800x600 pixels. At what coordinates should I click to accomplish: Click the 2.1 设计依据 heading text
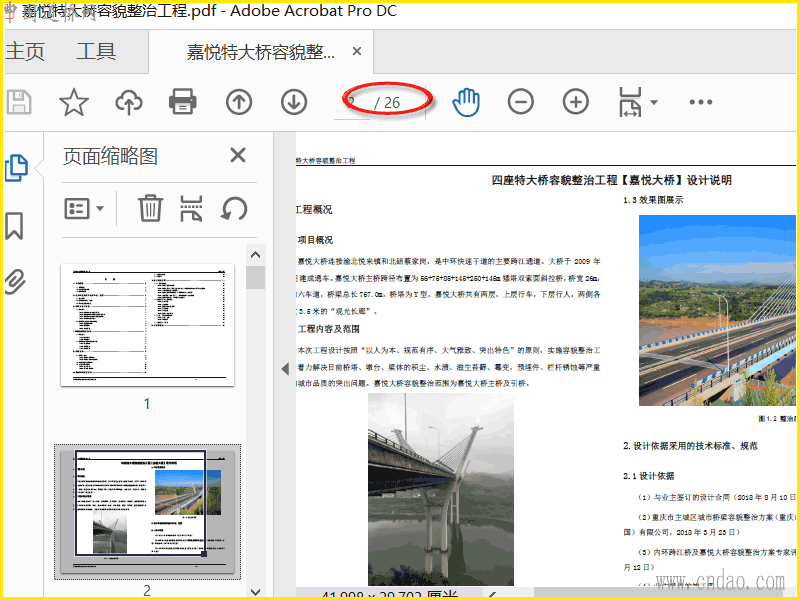coord(648,476)
